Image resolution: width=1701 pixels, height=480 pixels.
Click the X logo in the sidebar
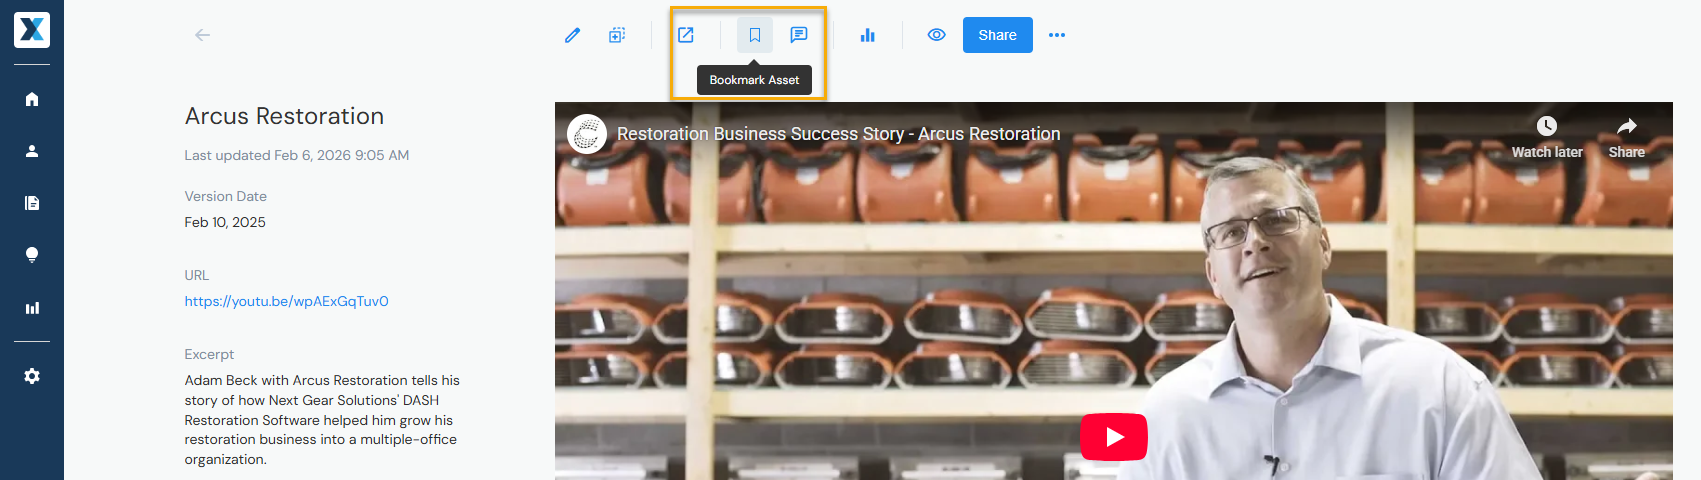(x=32, y=30)
